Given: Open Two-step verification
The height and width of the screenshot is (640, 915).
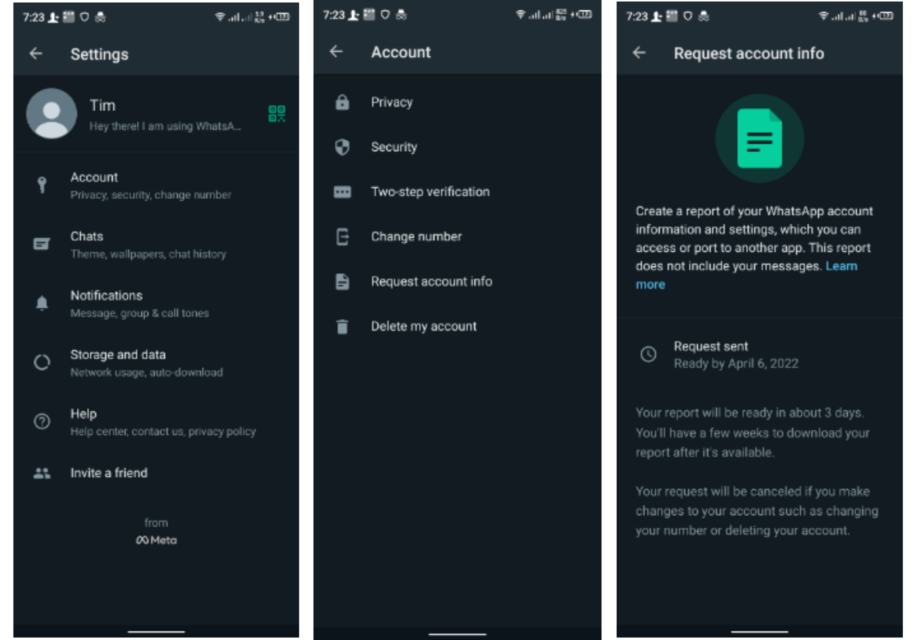Looking at the screenshot, I should coord(458,192).
